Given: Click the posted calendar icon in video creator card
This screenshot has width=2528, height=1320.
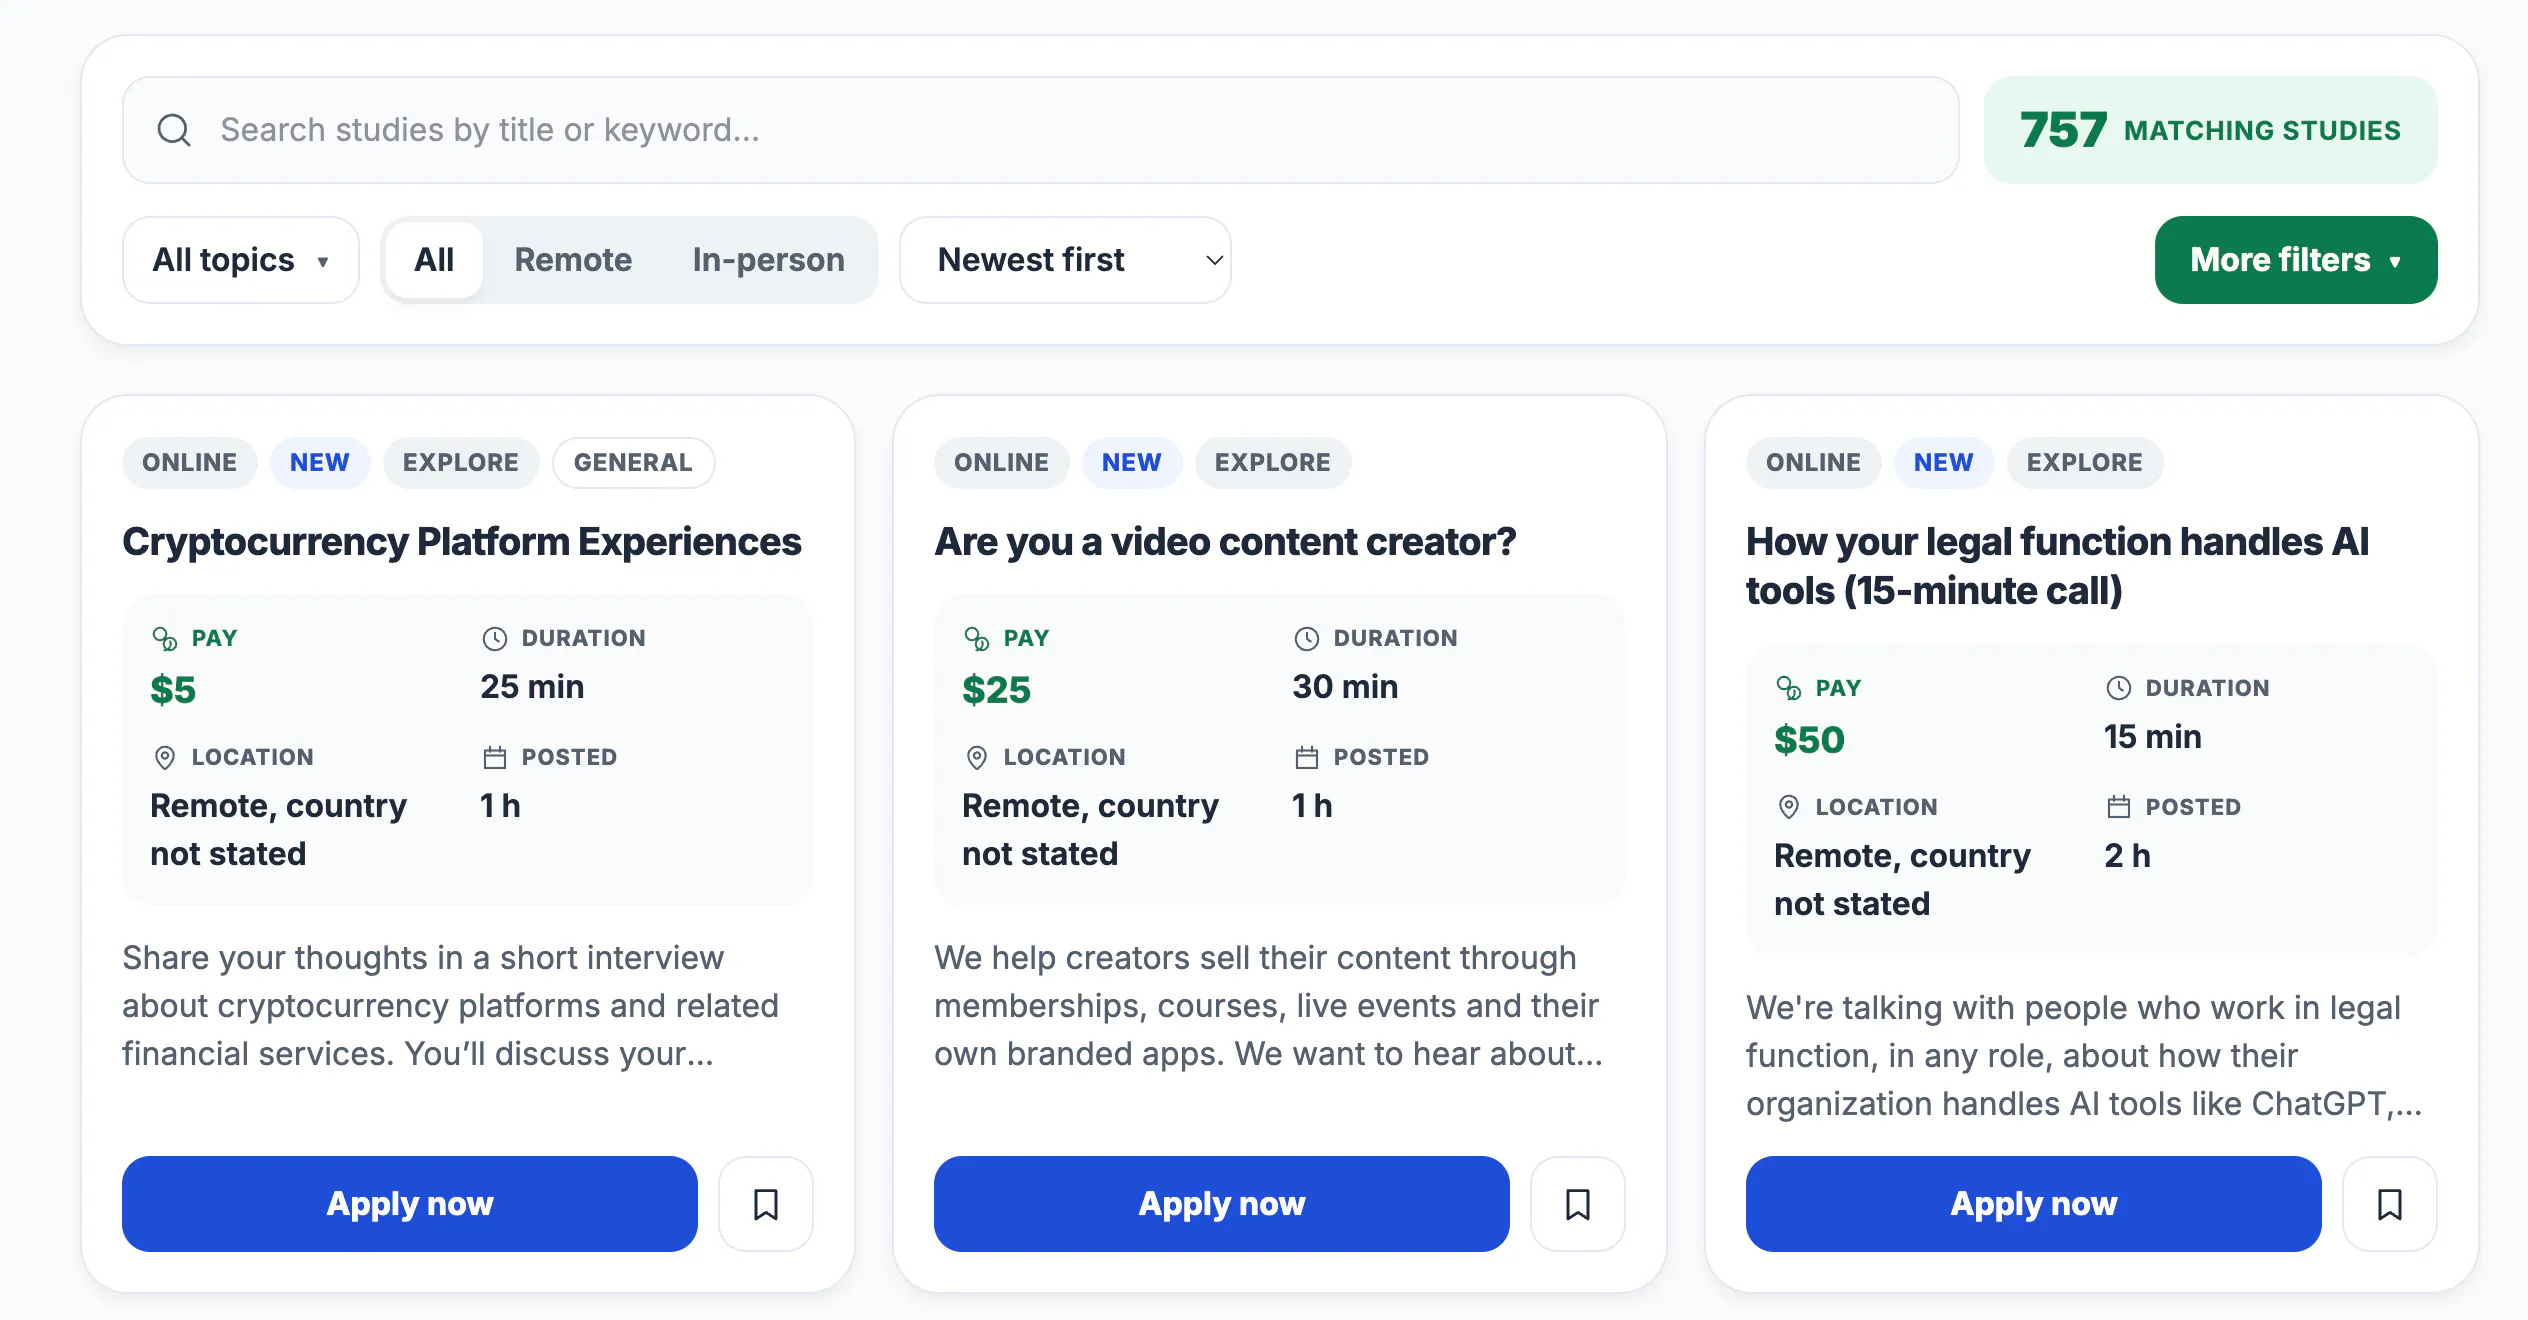Looking at the screenshot, I should (1307, 757).
